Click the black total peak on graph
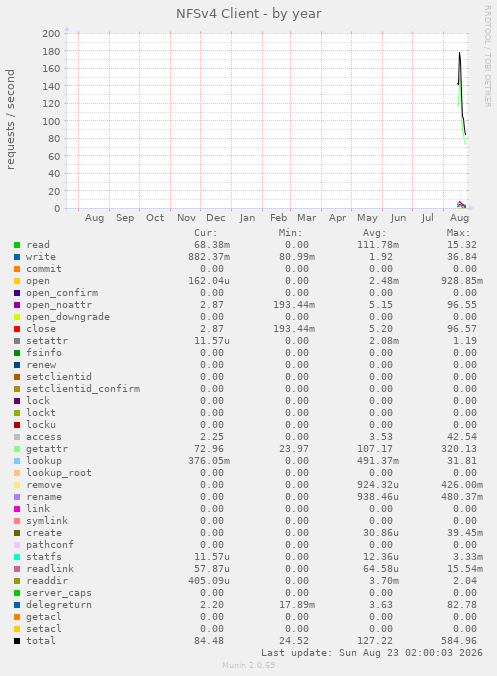The image size is (497, 676). click(x=459, y=53)
